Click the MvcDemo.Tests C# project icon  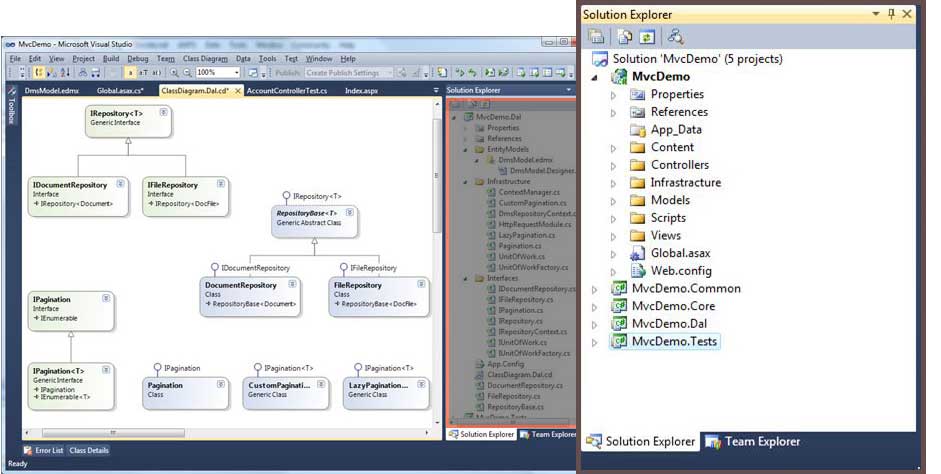(x=619, y=341)
